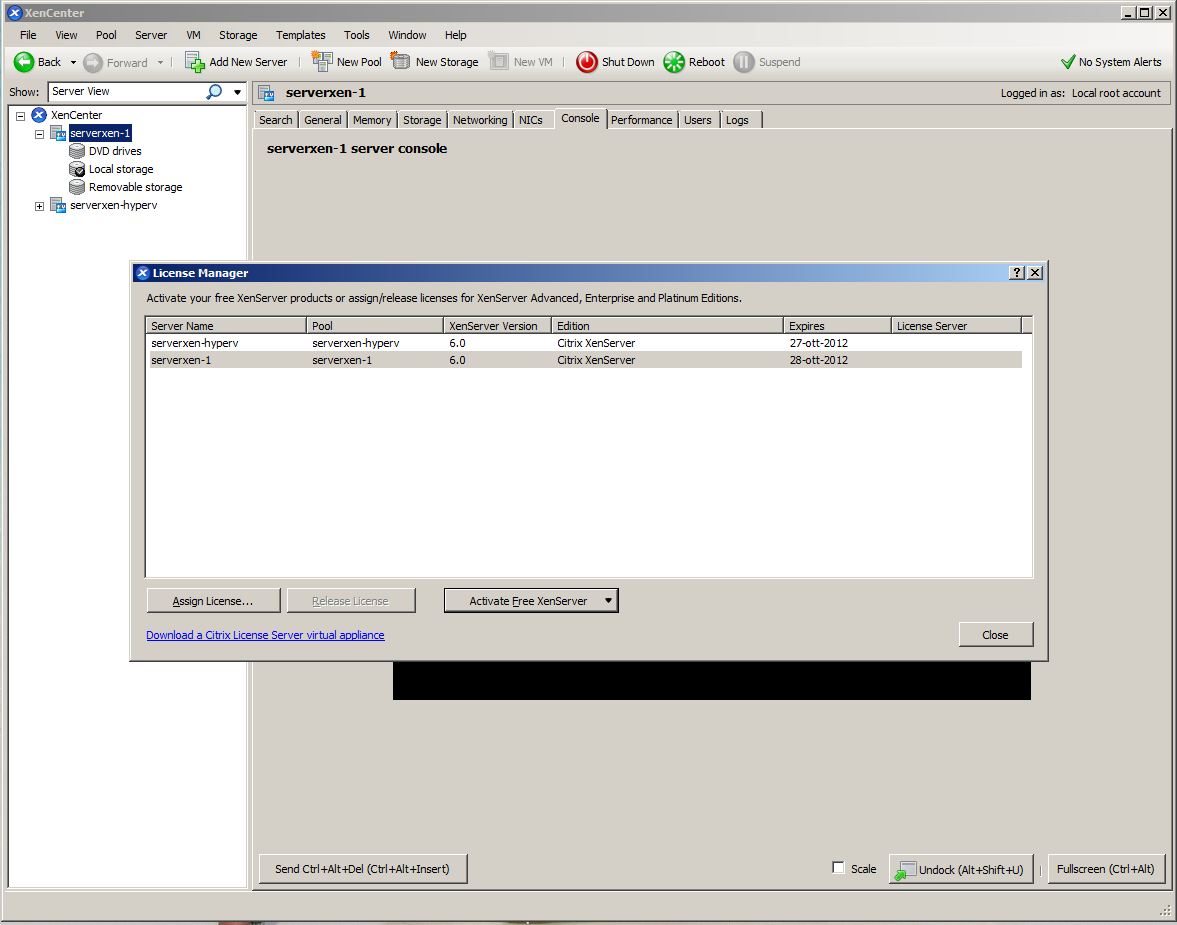1177x925 pixels.
Task: Click the Fullscreen (Ctrl+Alt) button
Action: (x=1106, y=869)
